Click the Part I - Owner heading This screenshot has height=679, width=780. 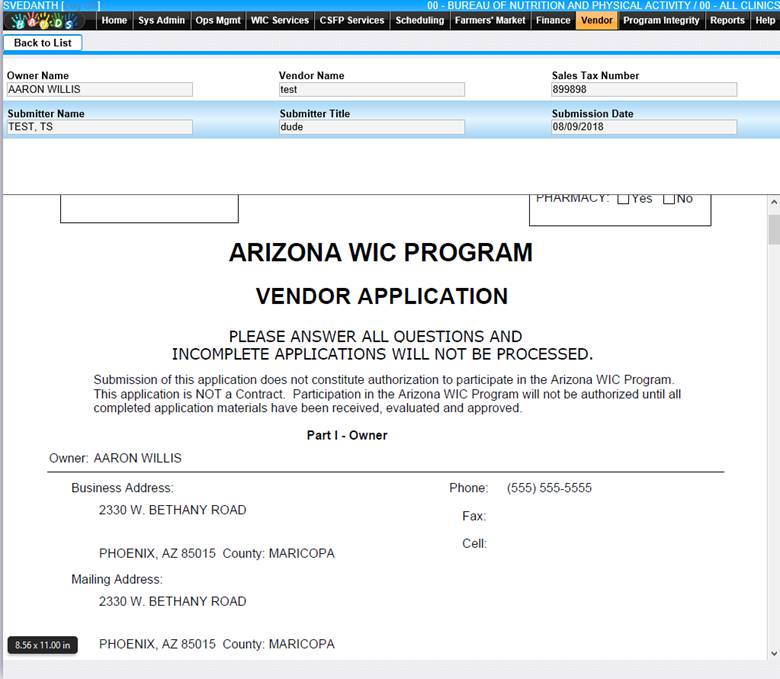pos(347,435)
